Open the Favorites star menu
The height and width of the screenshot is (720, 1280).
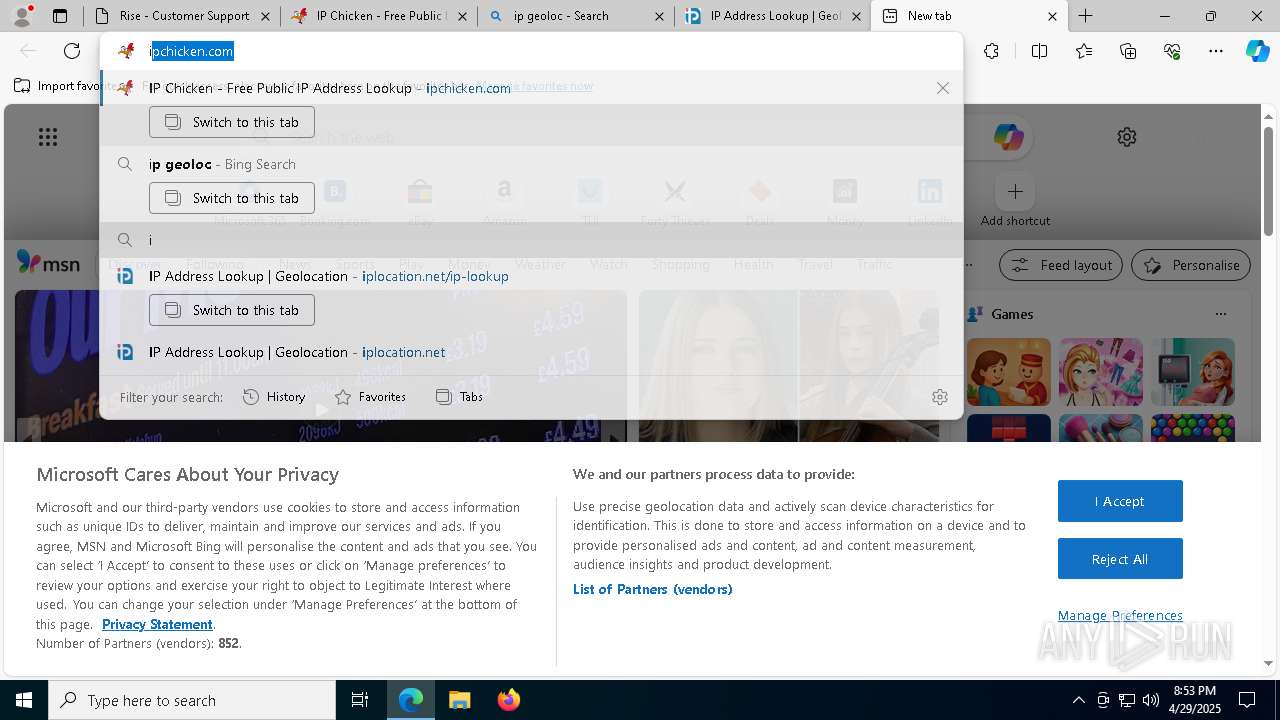point(1084,51)
